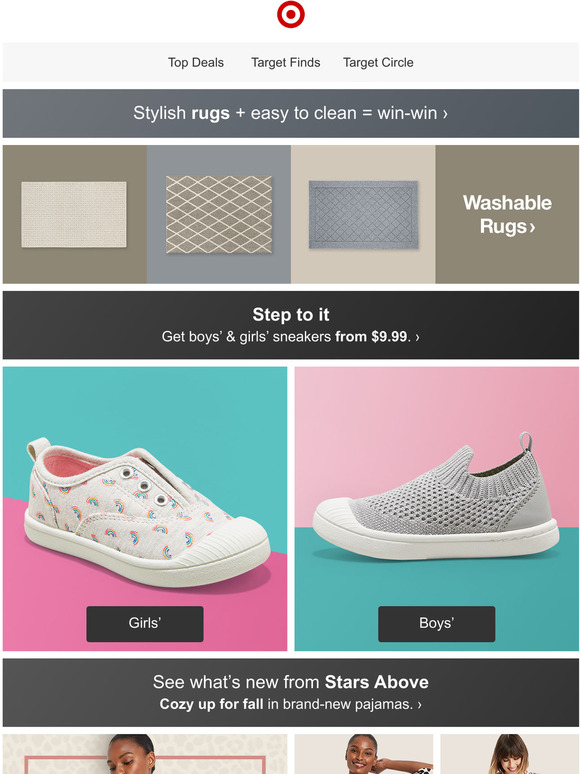Open the Target Circle link
This screenshot has width=580, height=774.
pyautogui.click(x=378, y=63)
